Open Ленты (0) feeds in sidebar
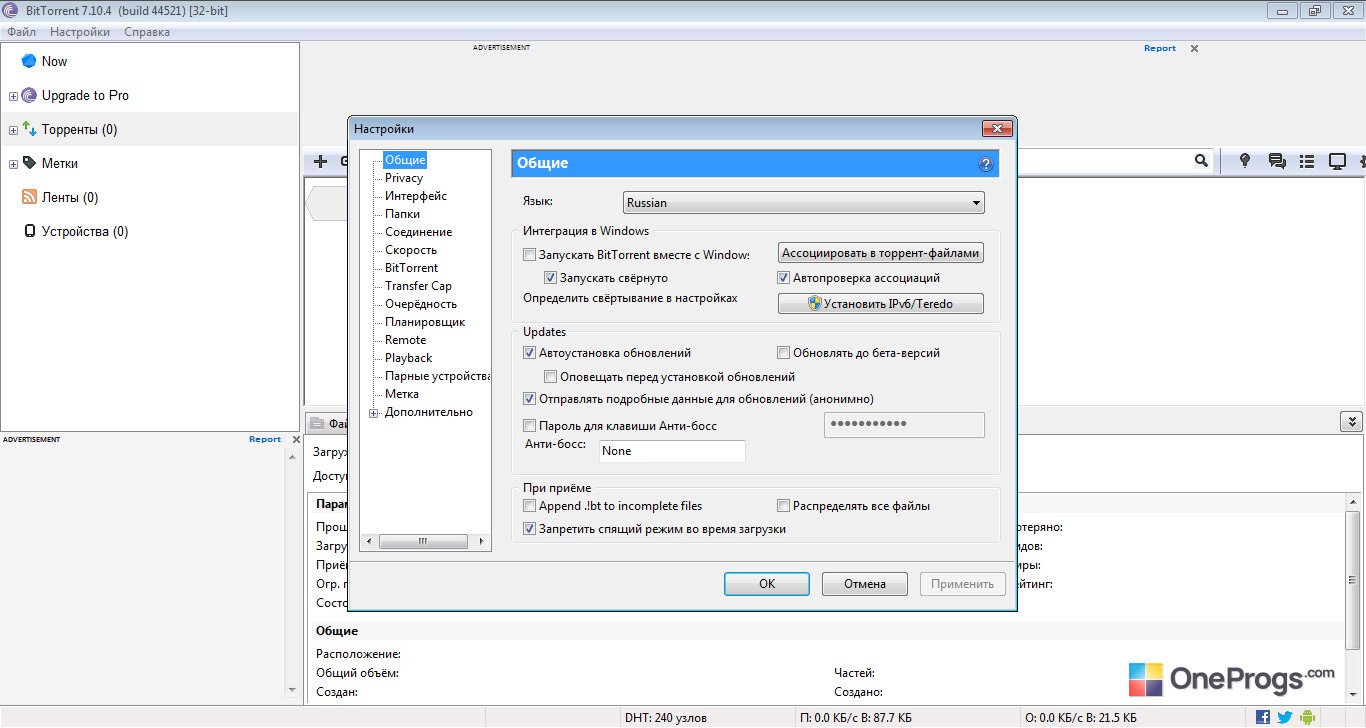Screen dimensions: 1366x728 (69, 198)
